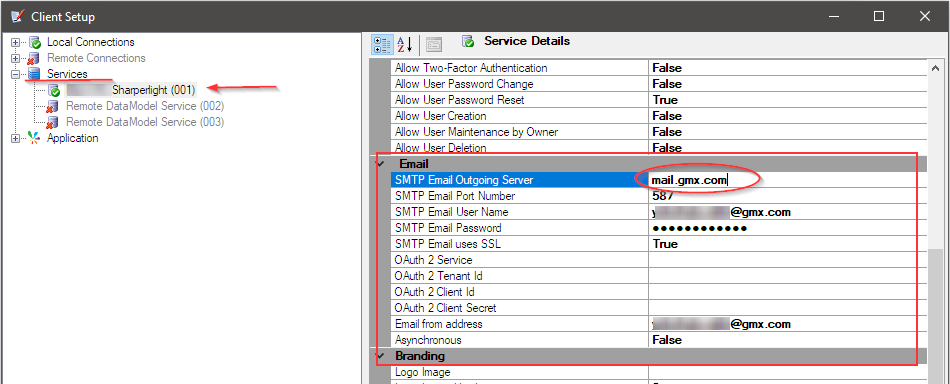This screenshot has height=384, width=950.
Task: Click the Application colorful star icon
Action: [x=35, y=138]
